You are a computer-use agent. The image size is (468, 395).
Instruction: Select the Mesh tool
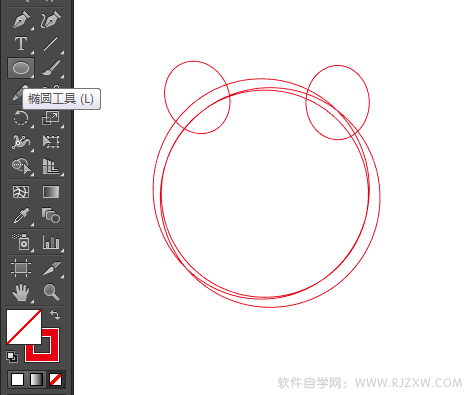[21, 192]
